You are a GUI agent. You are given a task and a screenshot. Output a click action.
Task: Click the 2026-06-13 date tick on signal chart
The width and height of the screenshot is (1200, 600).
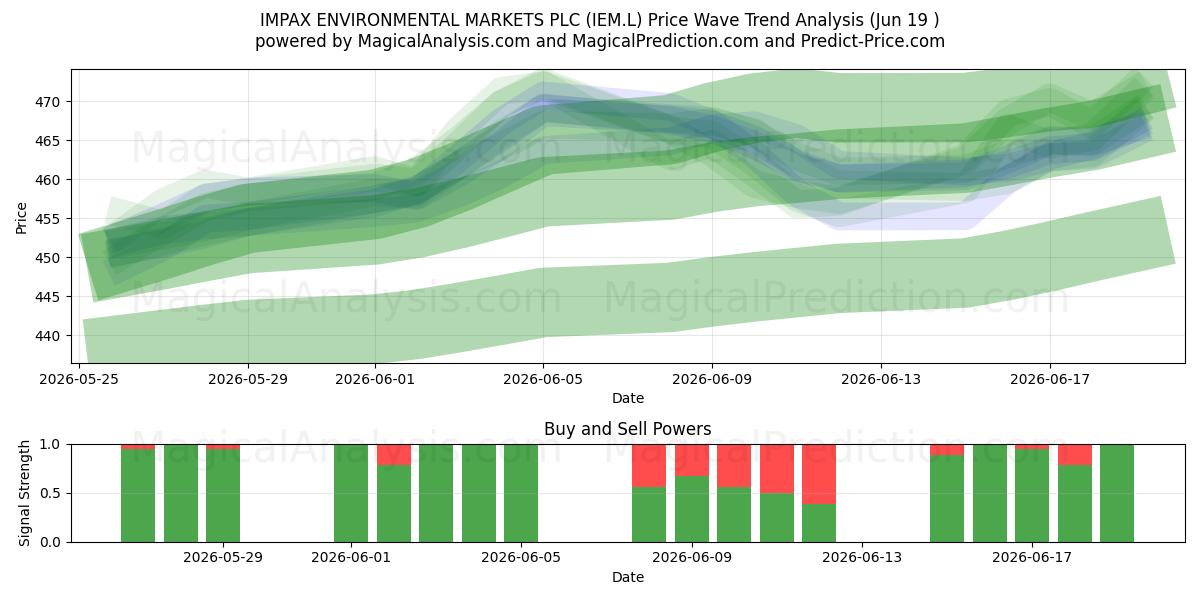pyautogui.click(x=861, y=558)
